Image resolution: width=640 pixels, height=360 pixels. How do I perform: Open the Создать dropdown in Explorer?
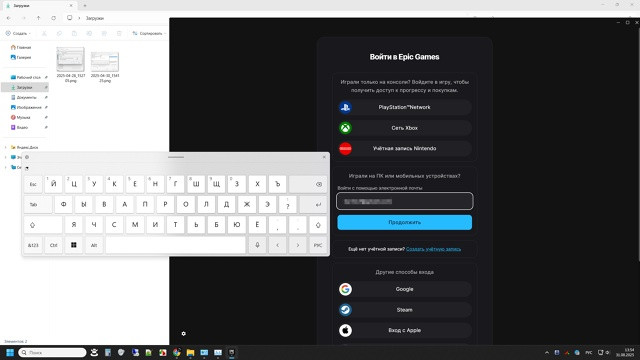(18, 33)
